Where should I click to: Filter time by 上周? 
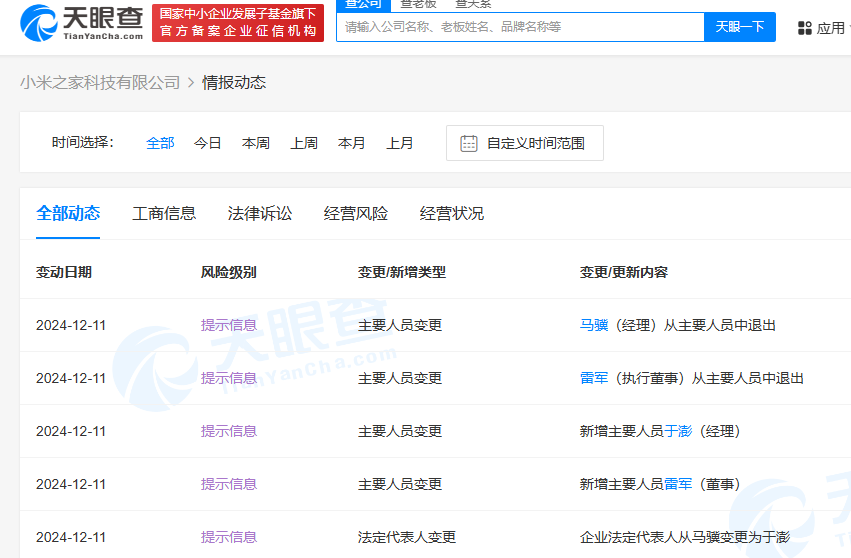tap(304, 143)
